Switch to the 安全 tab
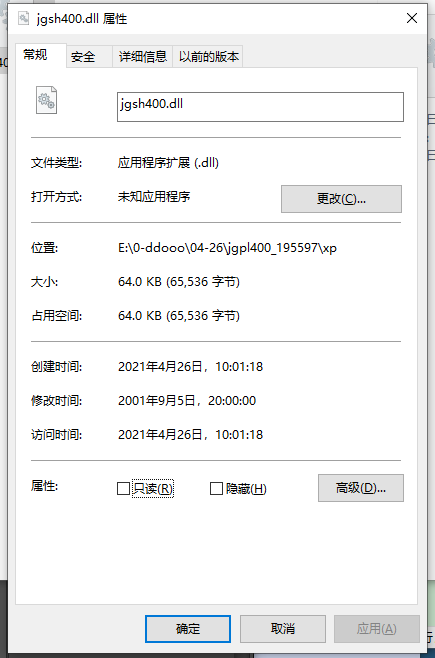 click(83, 57)
